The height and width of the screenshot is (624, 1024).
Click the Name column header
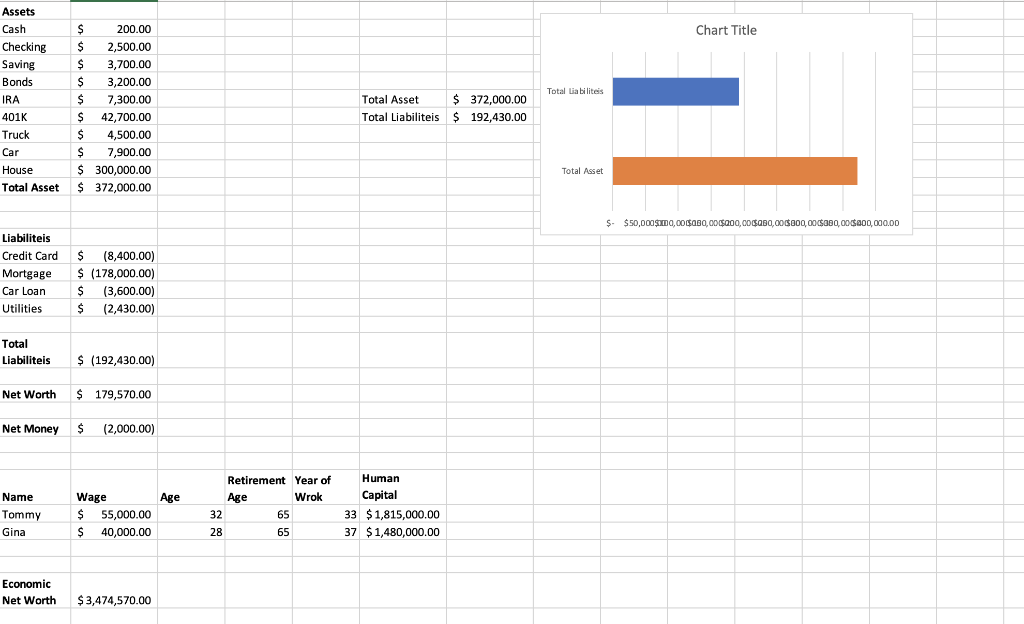coord(35,488)
